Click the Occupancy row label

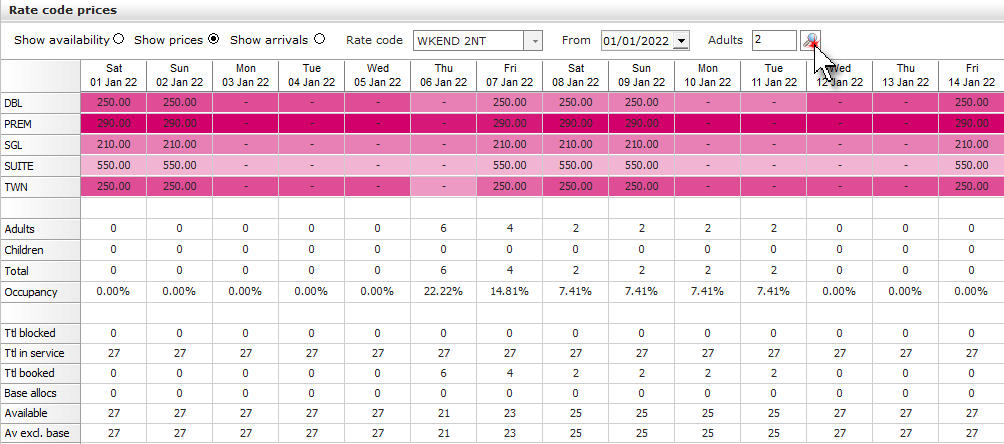[40, 292]
